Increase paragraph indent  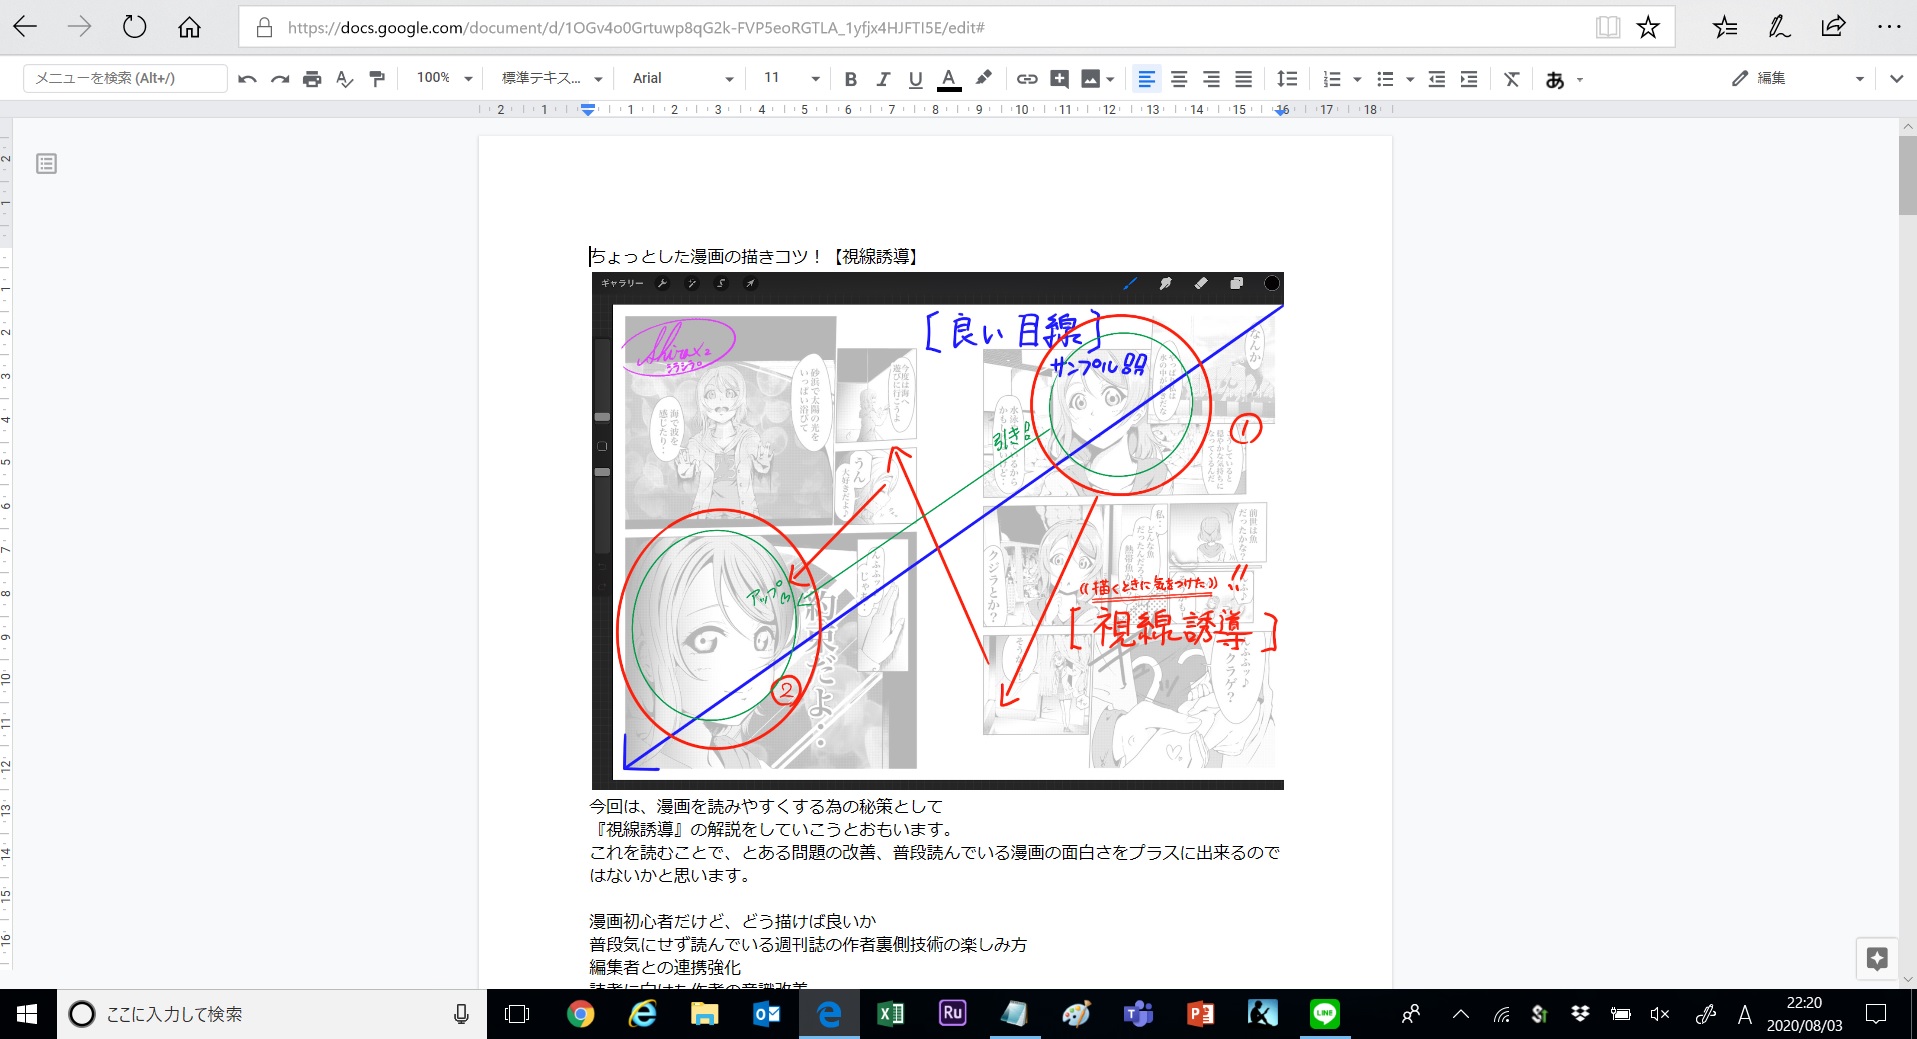[1469, 79]
